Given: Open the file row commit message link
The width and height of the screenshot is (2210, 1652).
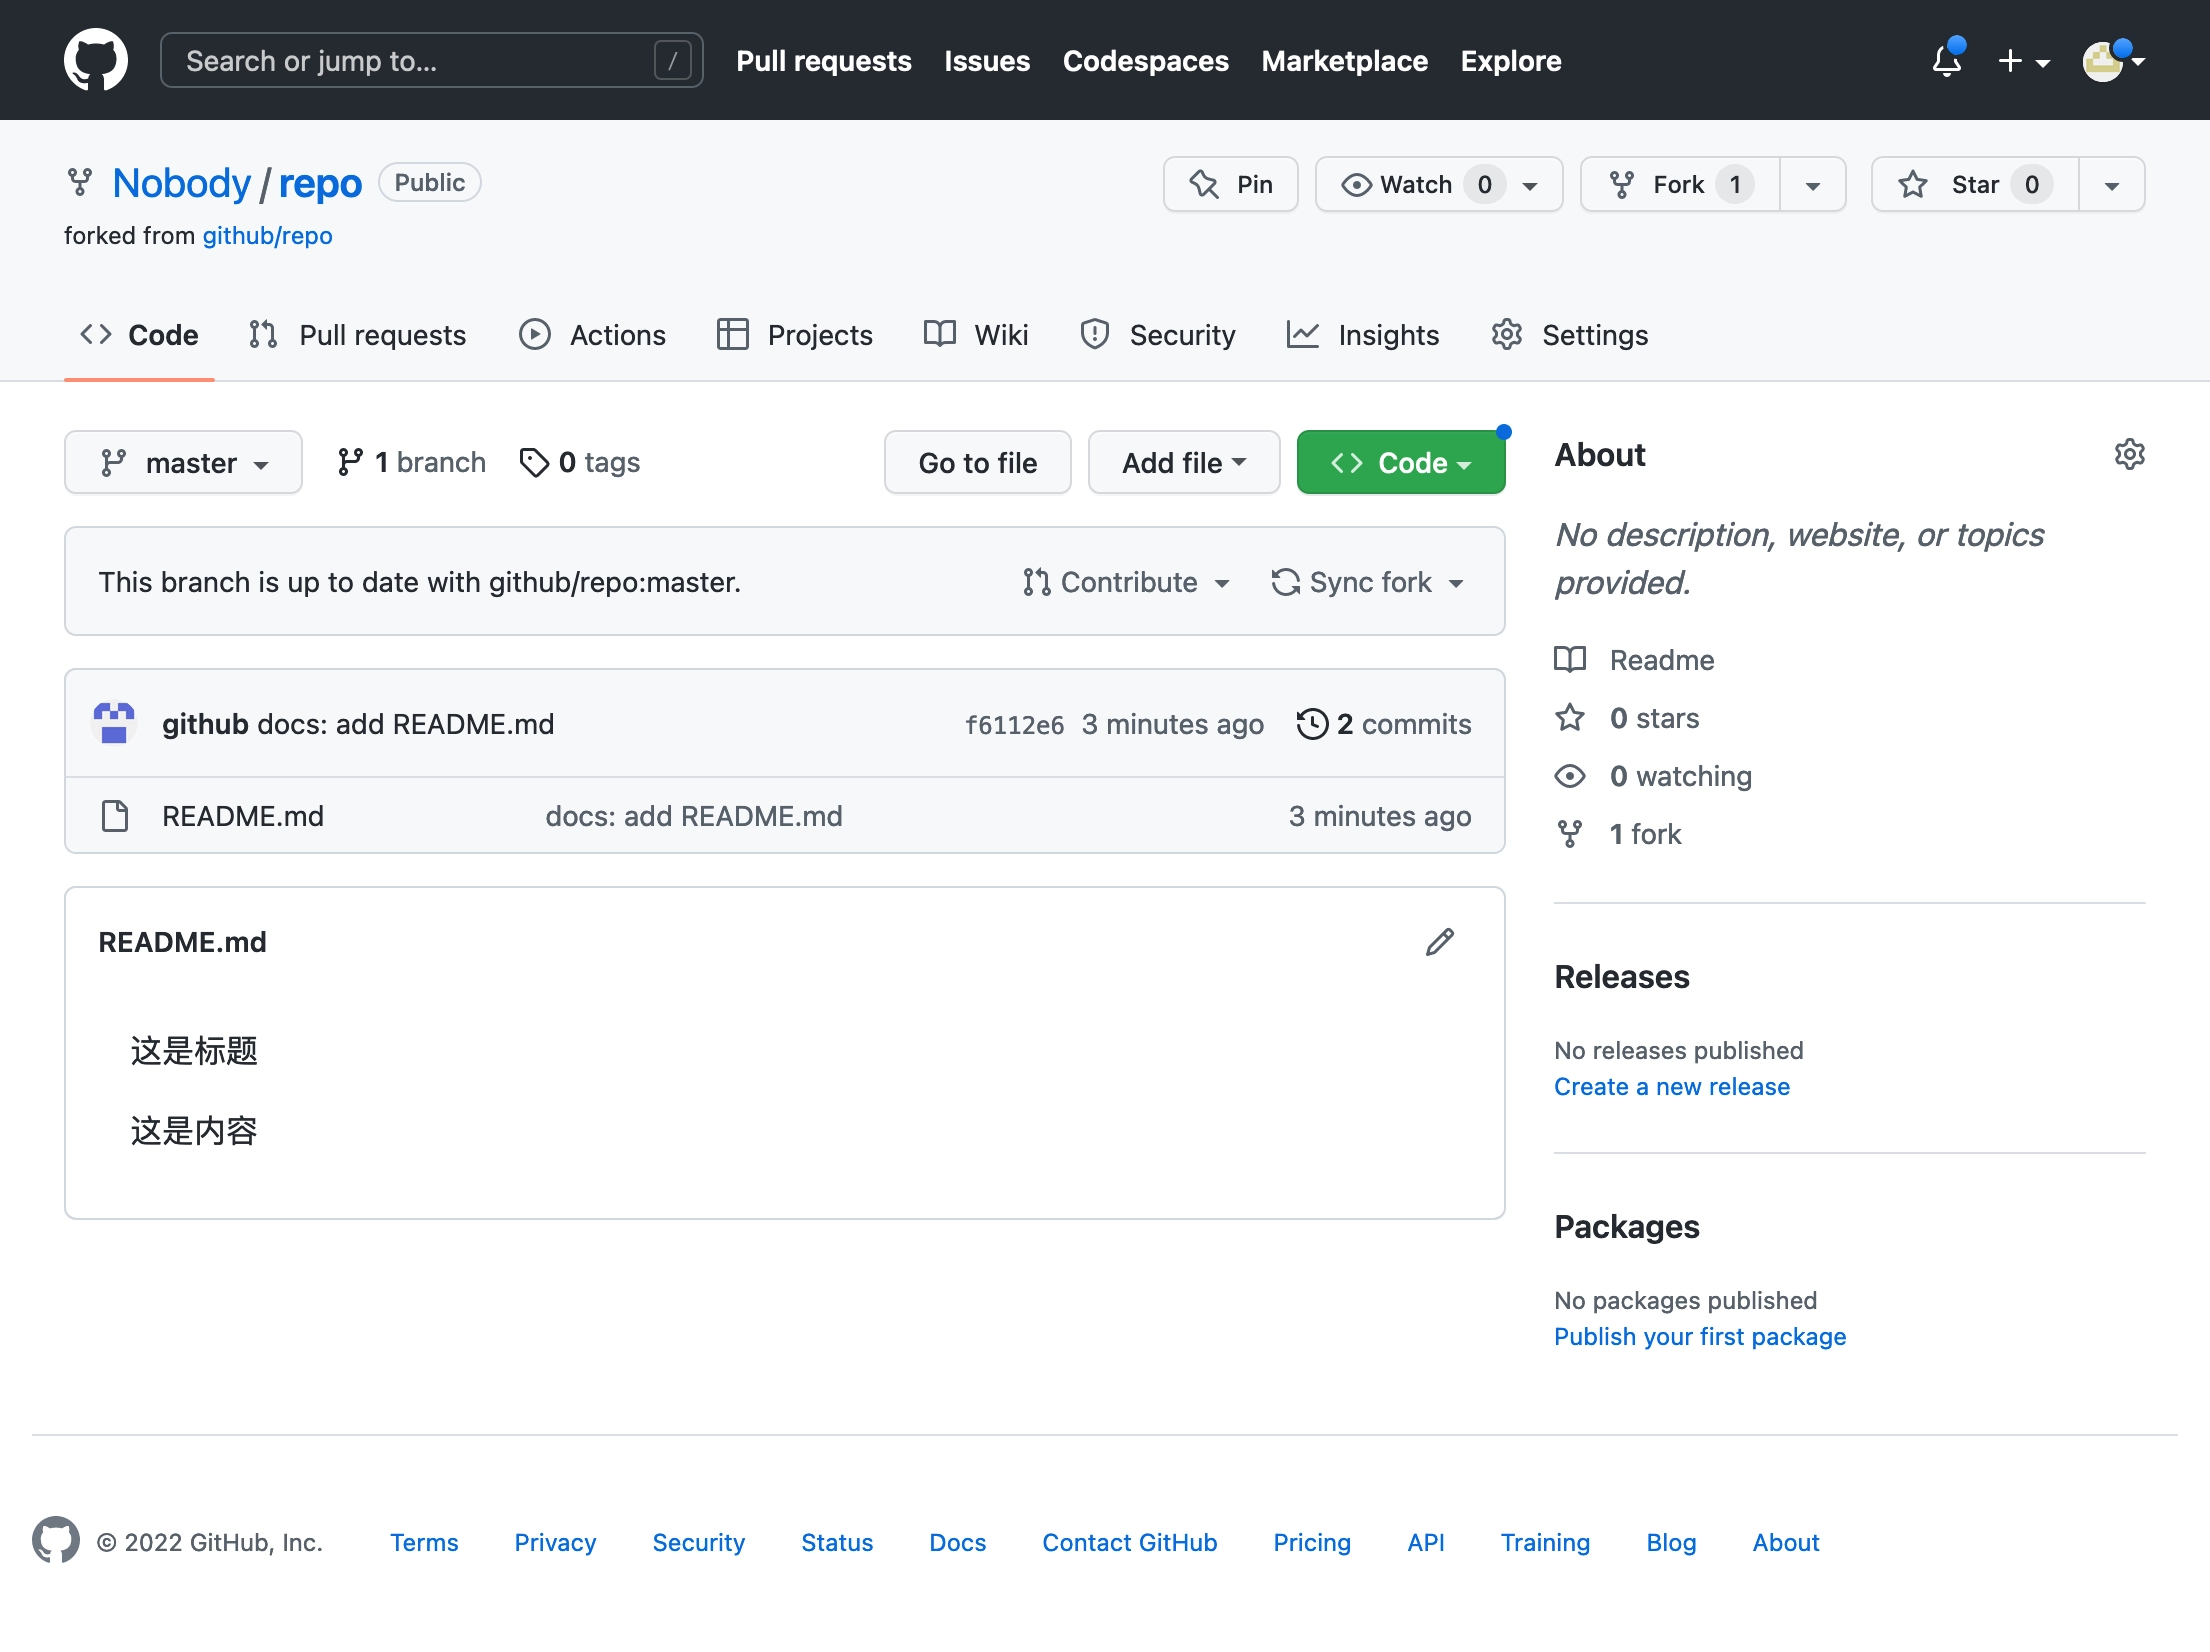Looking at the screenshot, I should (x=694, y=816).
